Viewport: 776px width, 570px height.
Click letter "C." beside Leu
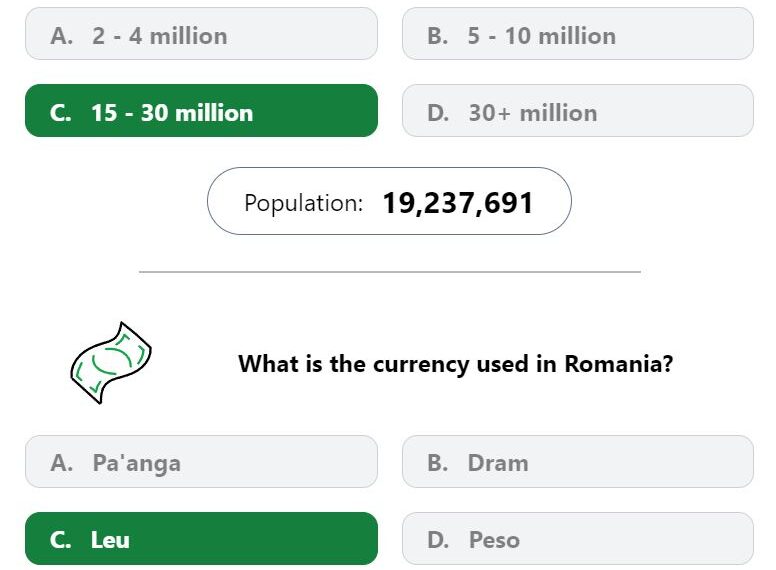pos(60,540)
